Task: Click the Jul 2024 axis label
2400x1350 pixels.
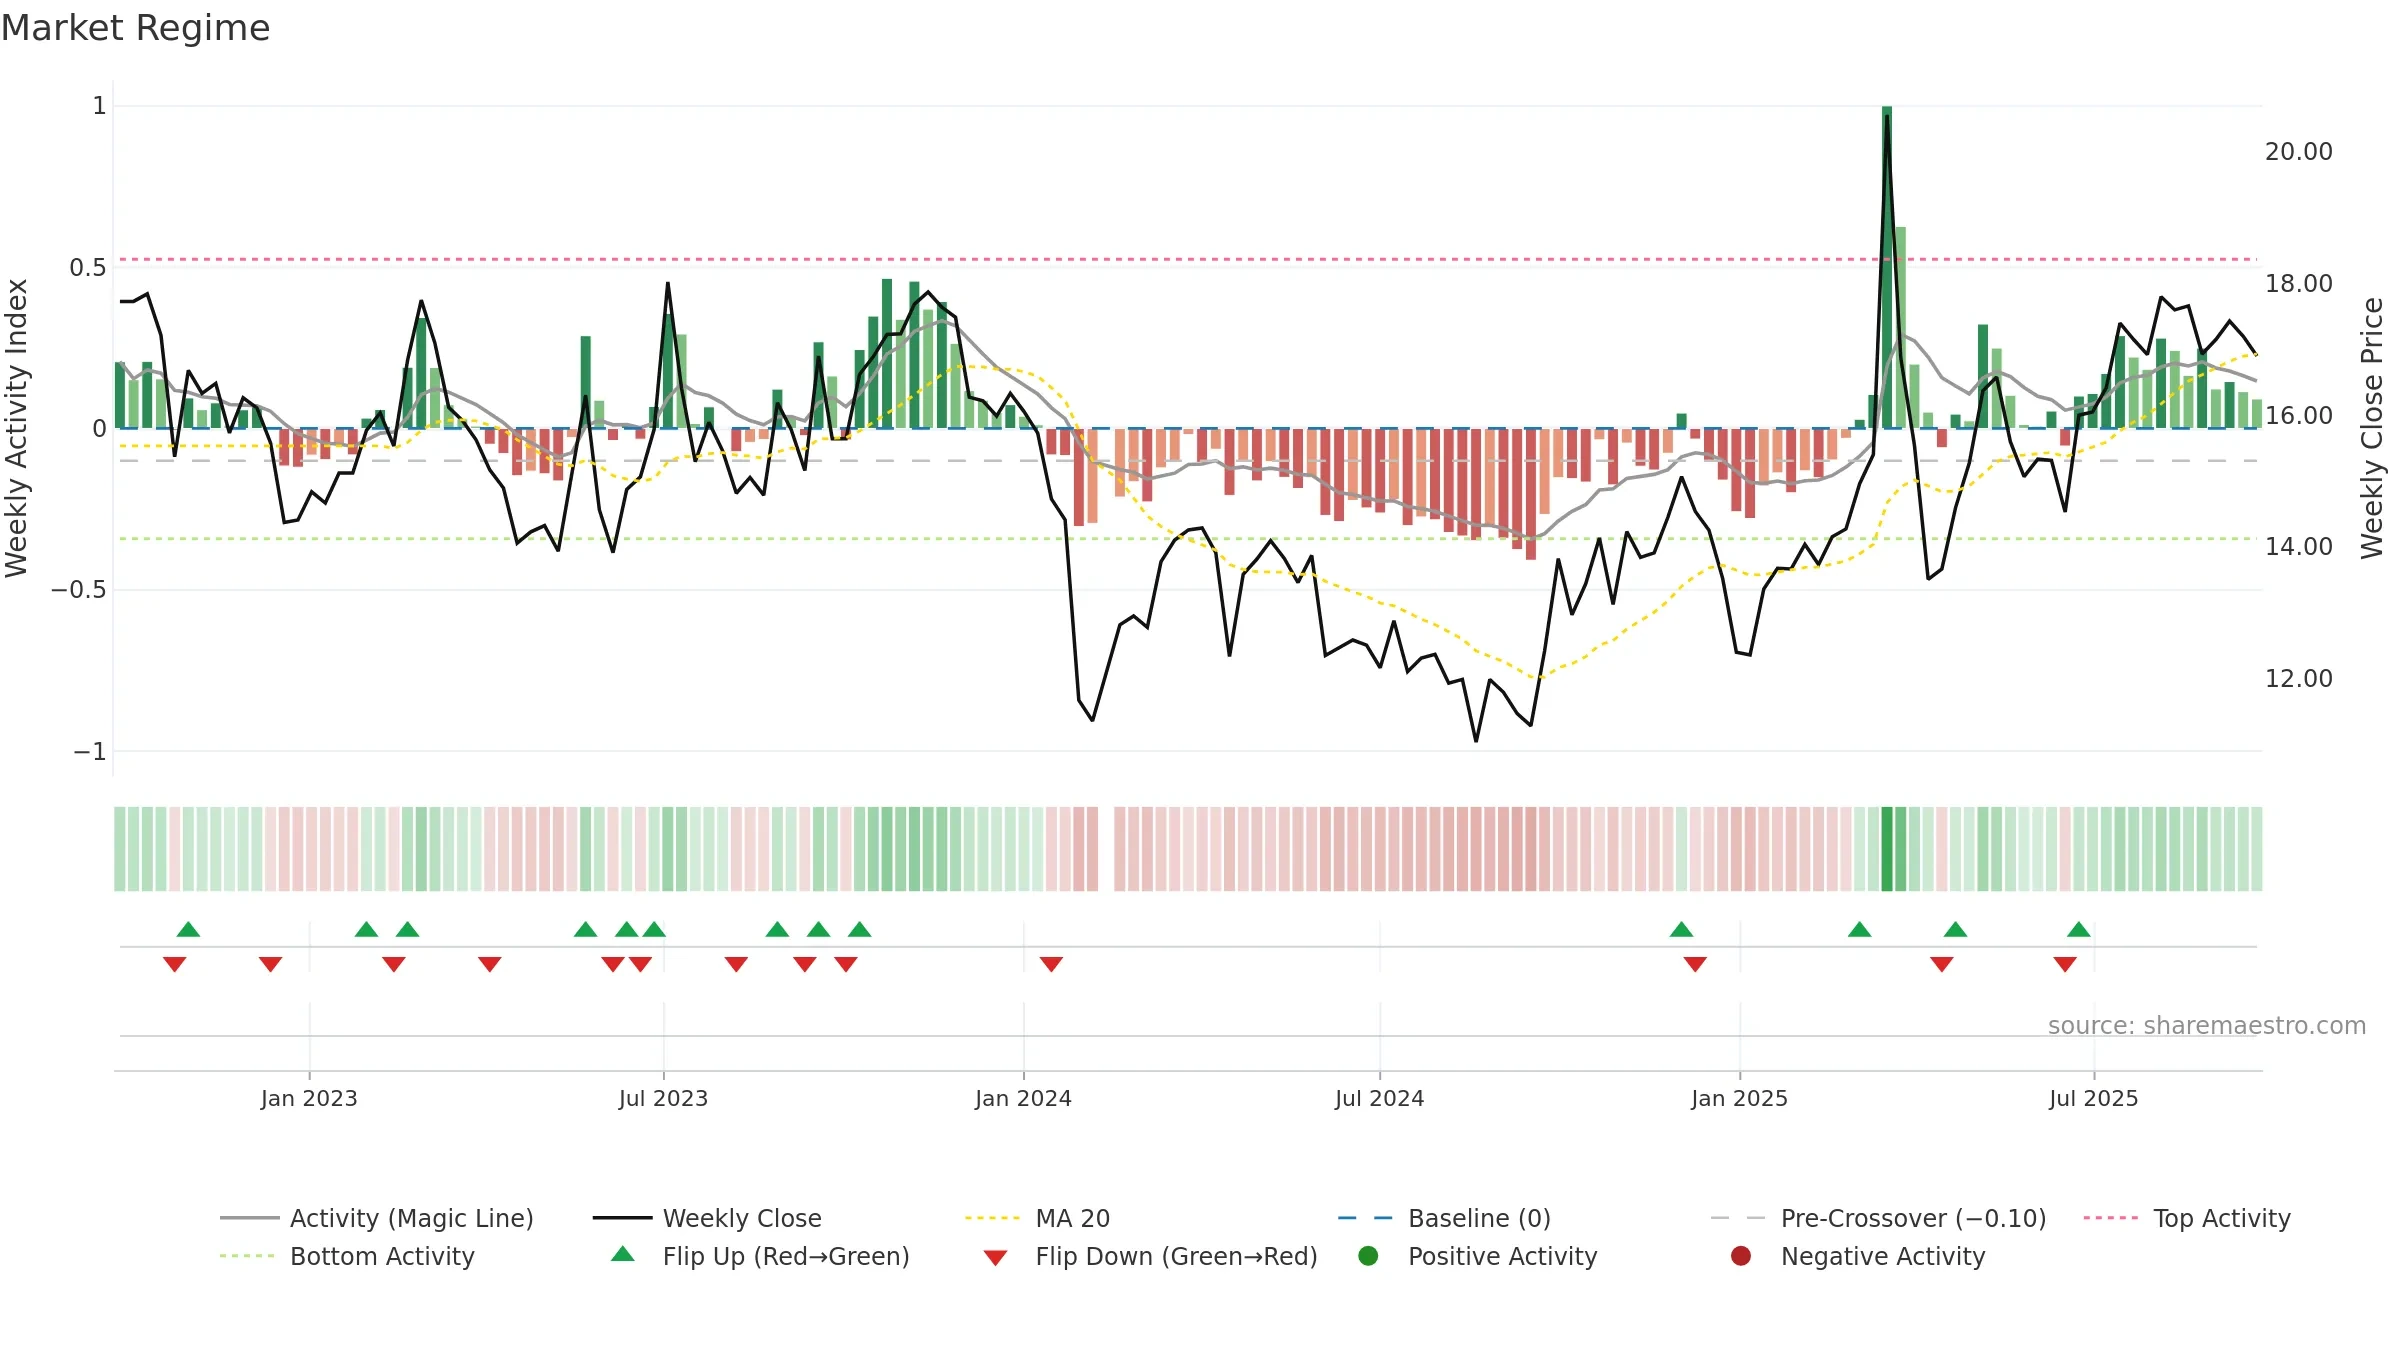Action: (1379, 1099)
